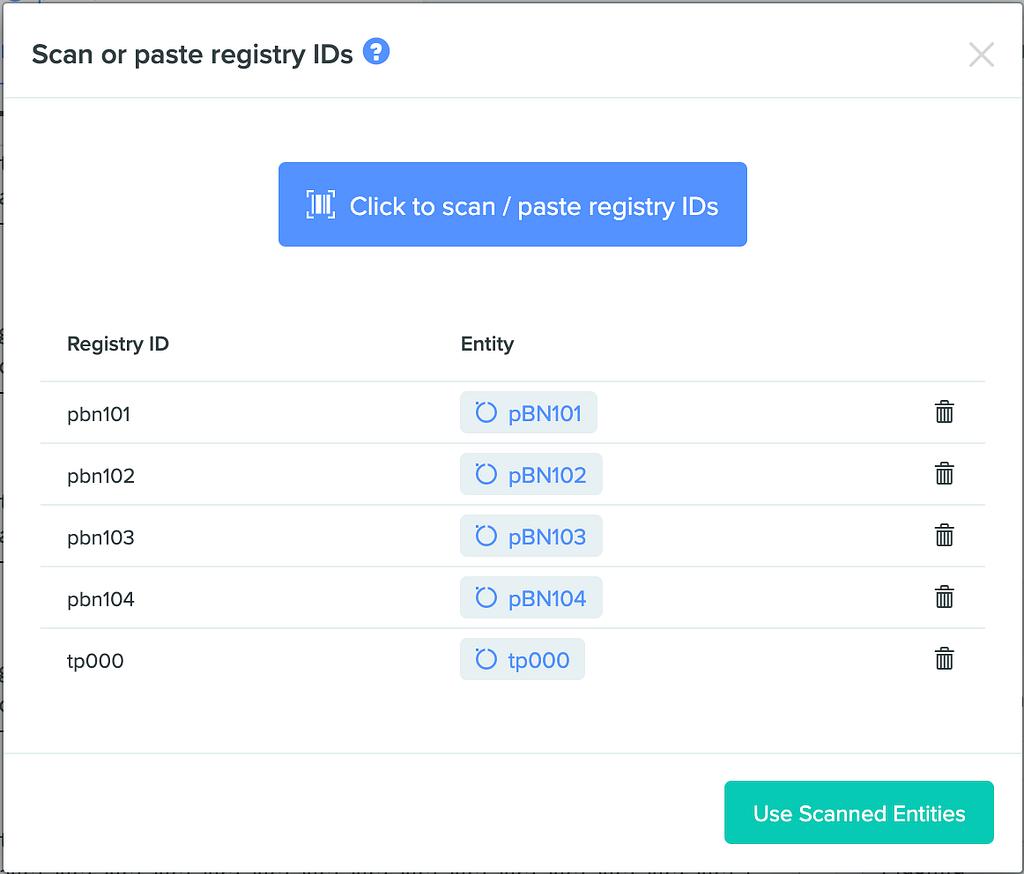Remove pbn103 using its trash icon
1024x874 pixels.
point(944,536)
